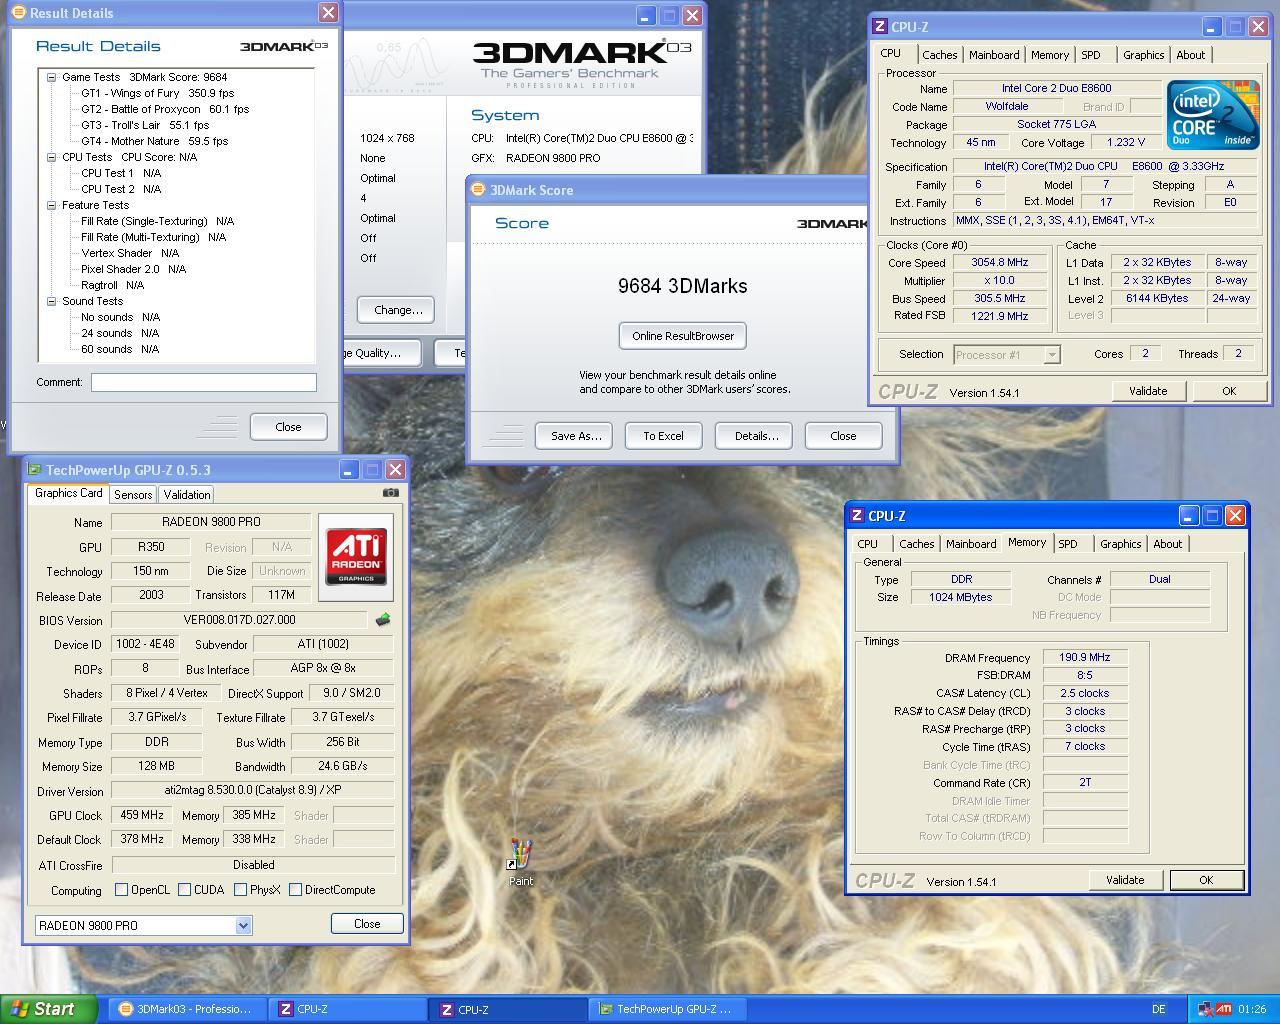Click the Save As... button
The image size is (1280, 1024).
point(576,436)
